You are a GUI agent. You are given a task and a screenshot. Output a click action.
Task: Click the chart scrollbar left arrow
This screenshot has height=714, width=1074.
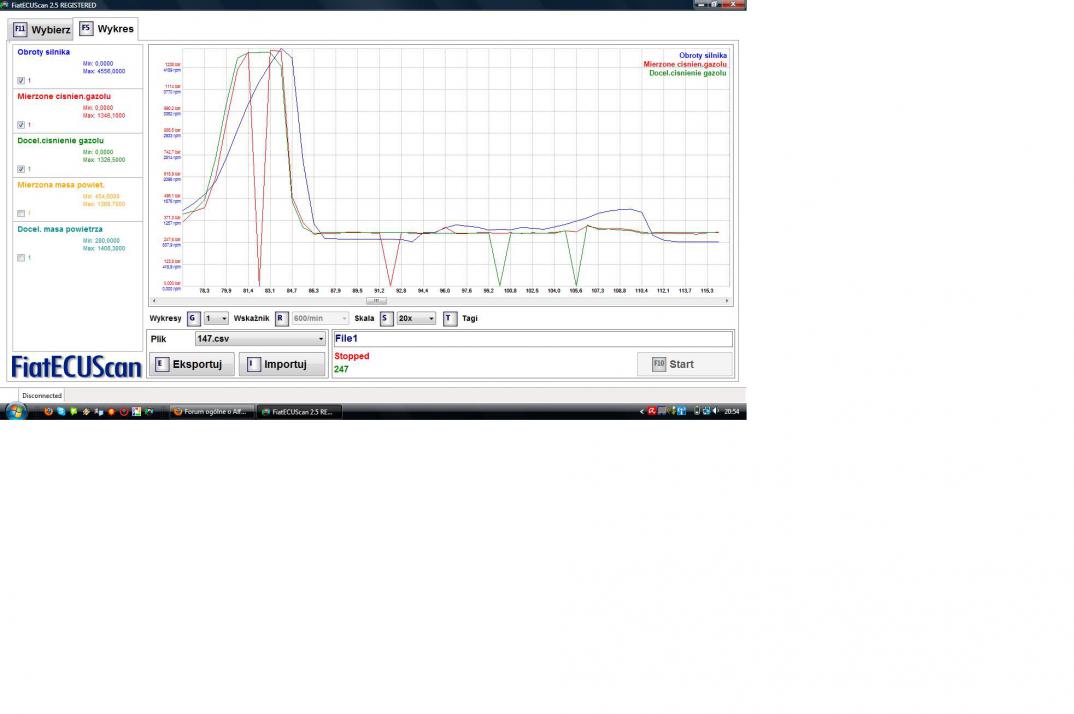click(x=154, y=301)
